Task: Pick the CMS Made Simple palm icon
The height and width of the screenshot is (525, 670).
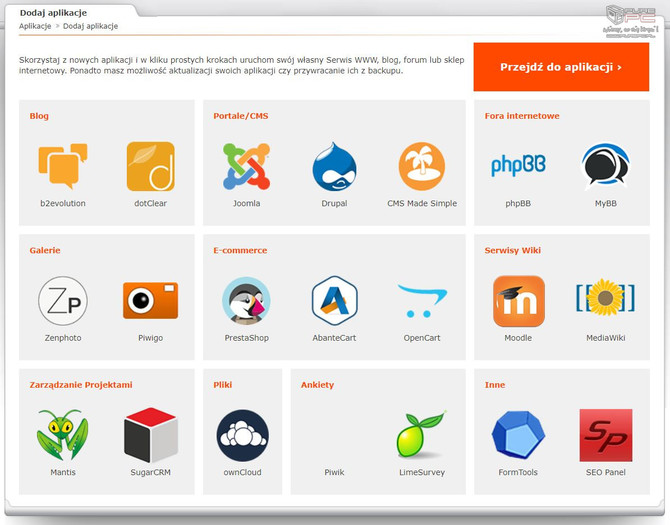Action: coord(422,166)
